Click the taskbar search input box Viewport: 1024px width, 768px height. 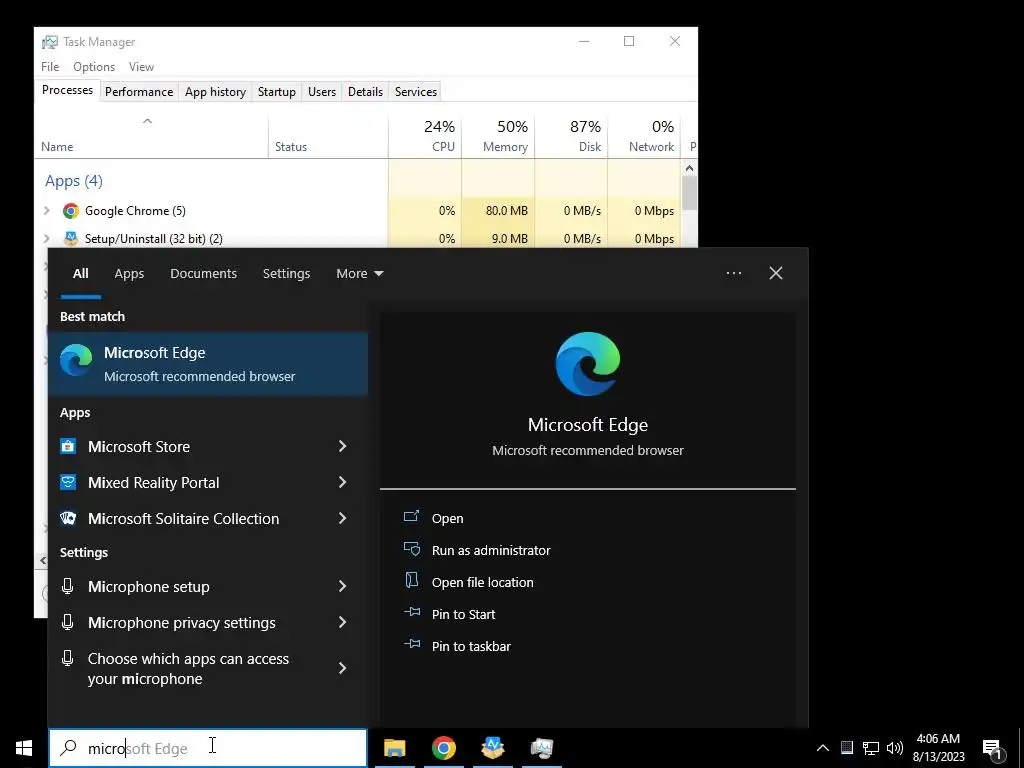[208, 748]
